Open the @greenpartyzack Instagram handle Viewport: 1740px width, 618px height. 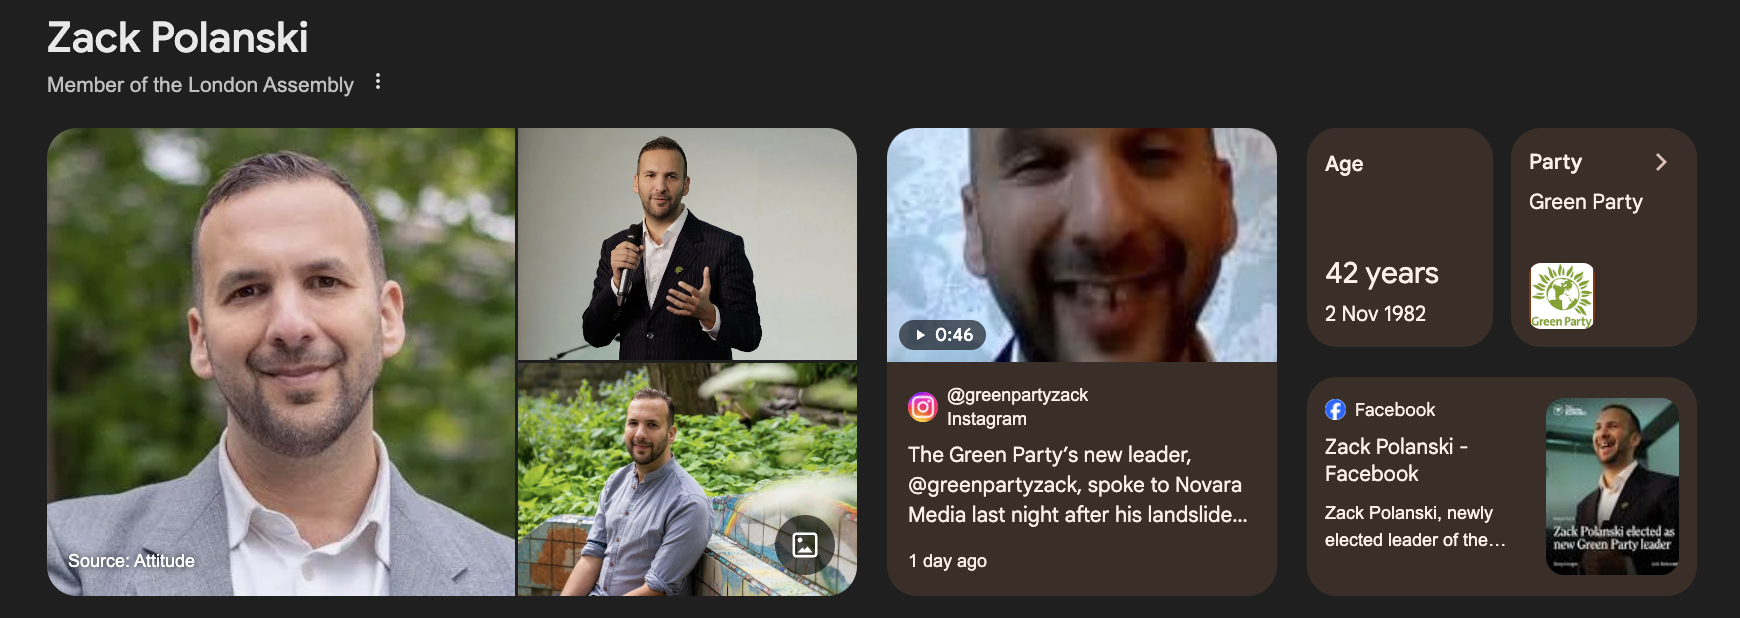1017,395
